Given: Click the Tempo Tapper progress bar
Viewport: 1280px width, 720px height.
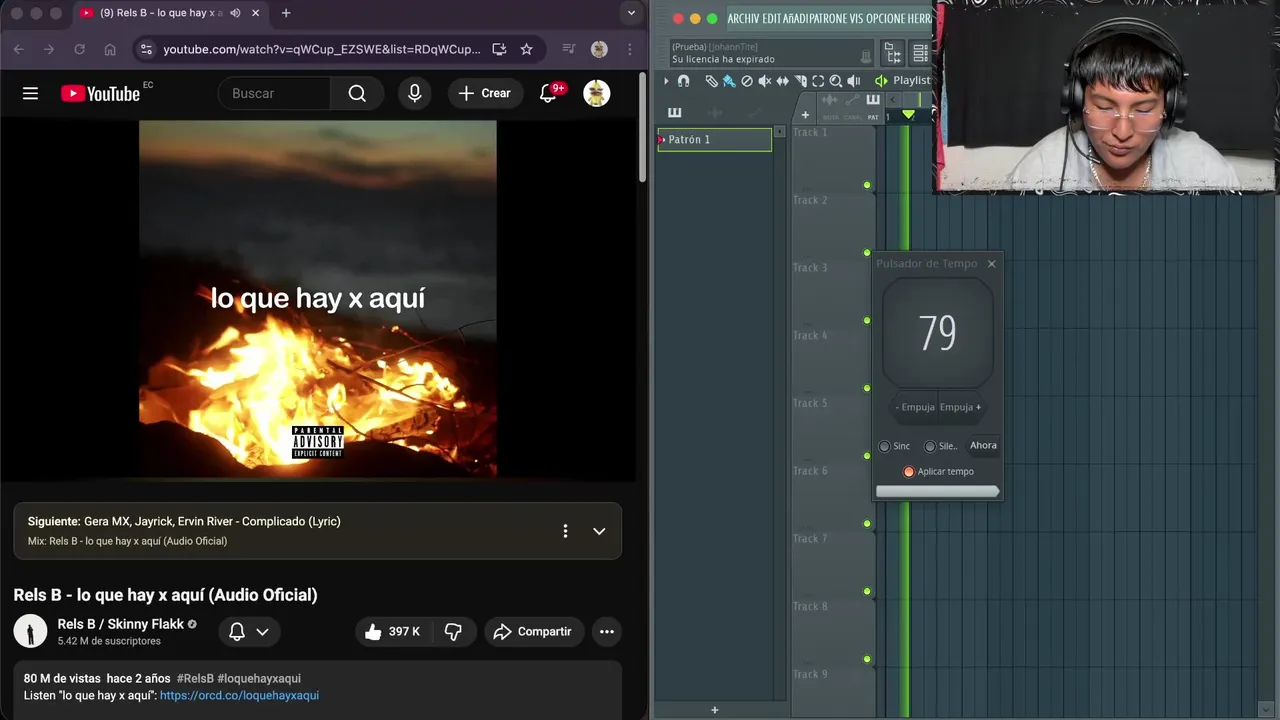Looking at the screenshot, I should pyautogui.click(x=938, y=491).
